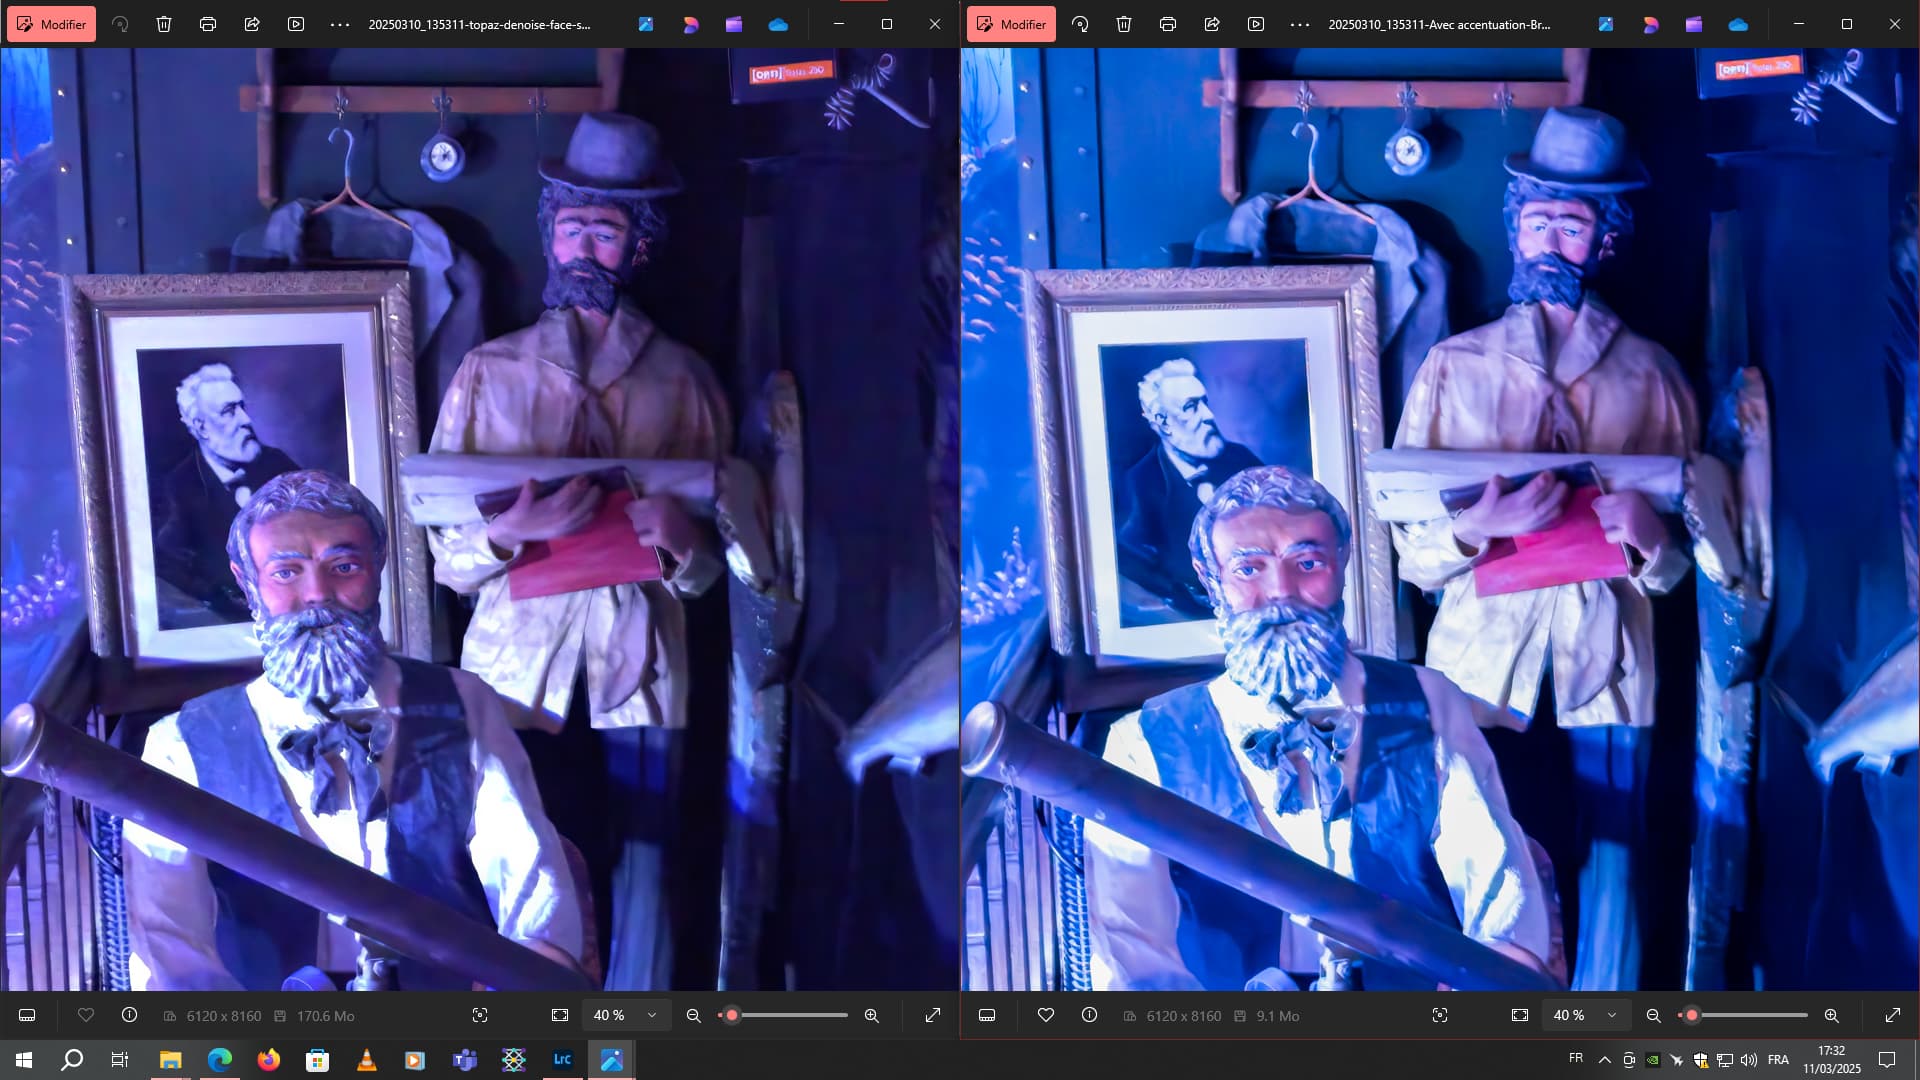Delete the left window's image via trash icon
This screenshot has height=1080, width=1920.
(x=164, y=24)
